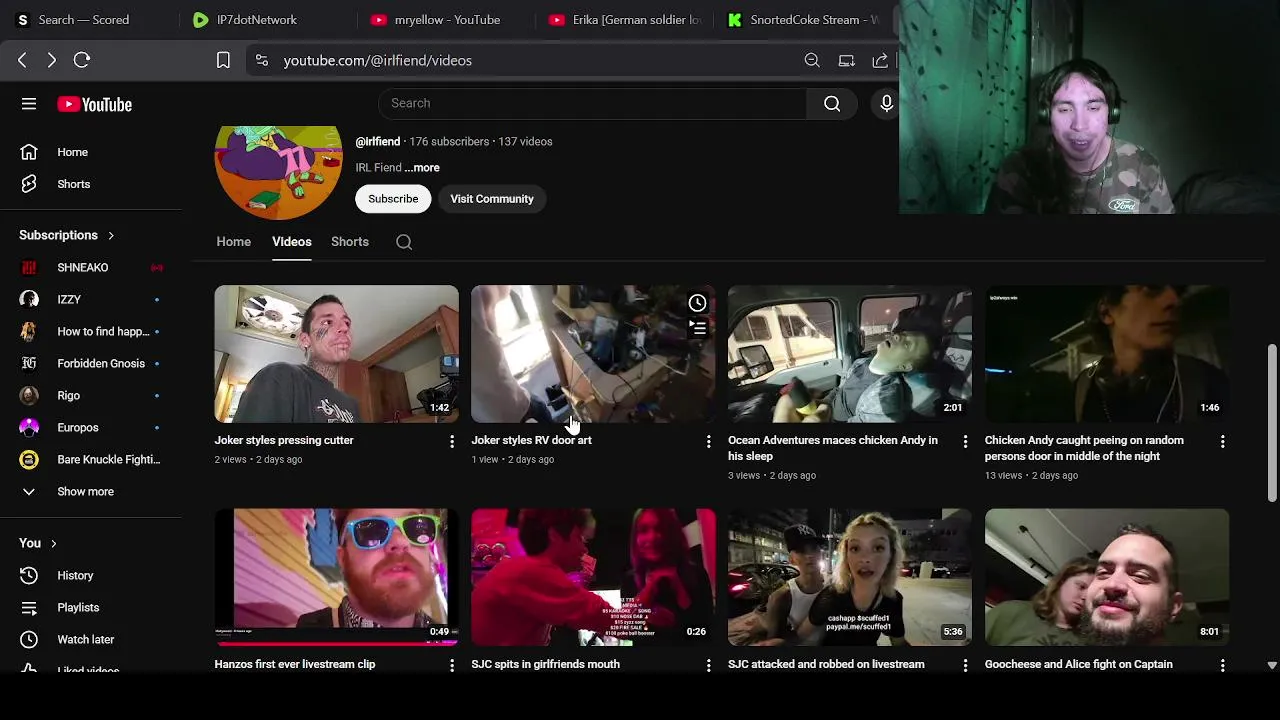1280x720 pixels.
Task: Add Joker styles RV door art to queue
Action: click(x=698, y=327)
